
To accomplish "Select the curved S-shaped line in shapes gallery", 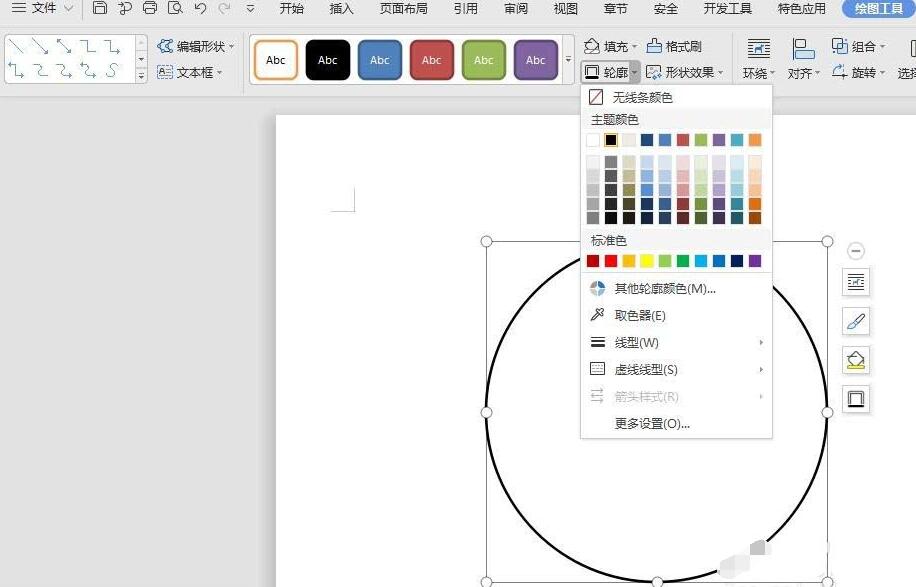I will coord(111,70).
